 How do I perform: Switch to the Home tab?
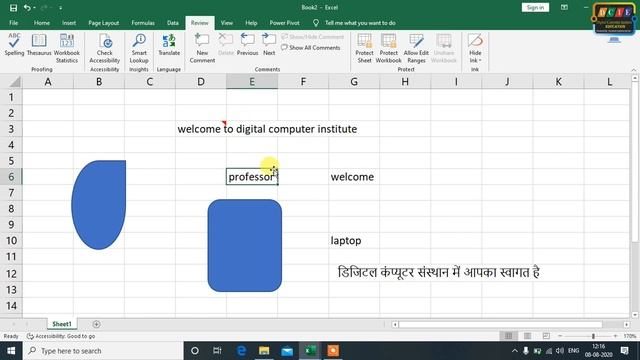(x=42, y=23)
